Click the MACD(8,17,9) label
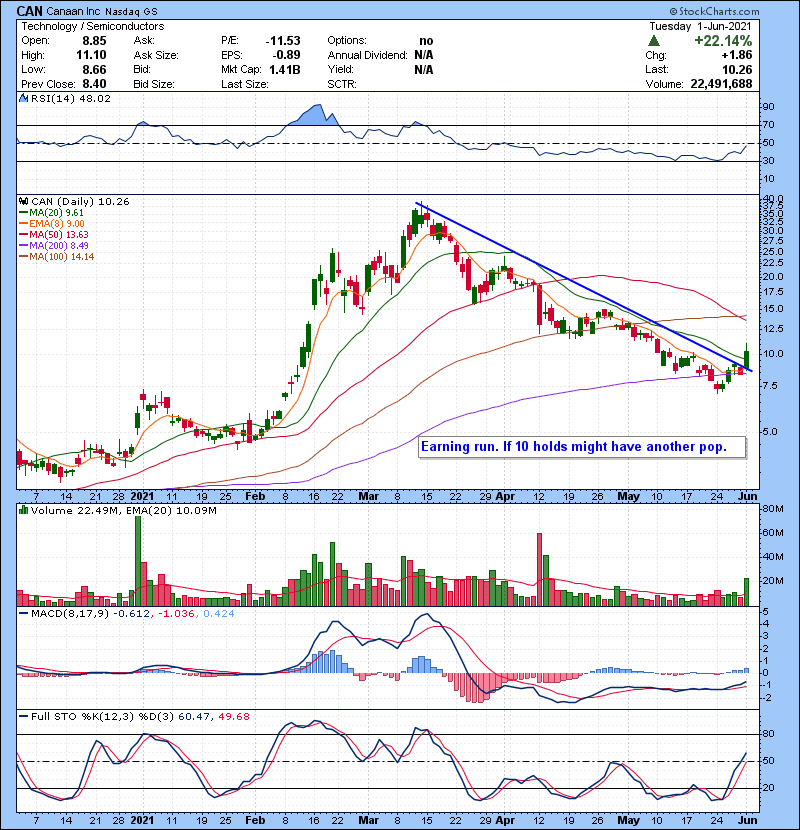This screenshot has width=800, height=830. point(69,614)
